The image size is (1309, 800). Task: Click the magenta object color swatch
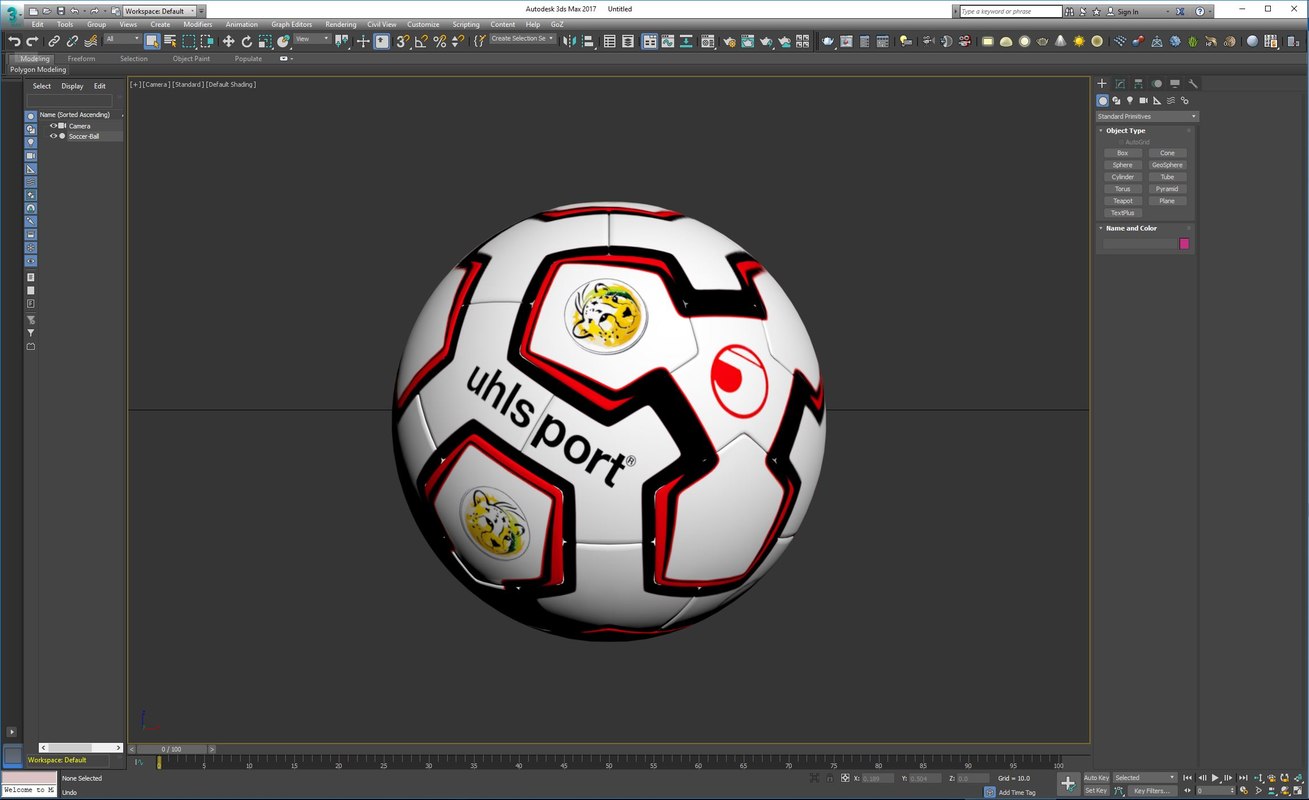(x=1184, y=243)
